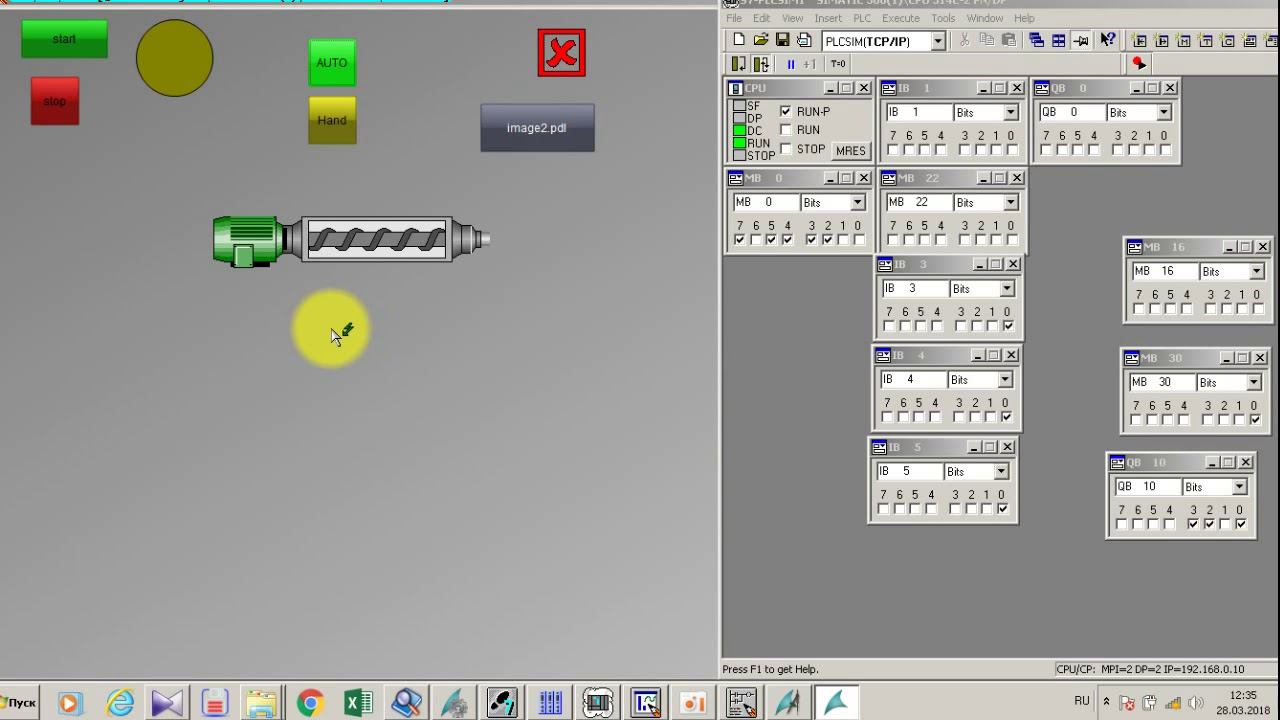Open the Execute menu
This screenshot has height=720, width=1280.
(x=901, y=18)
